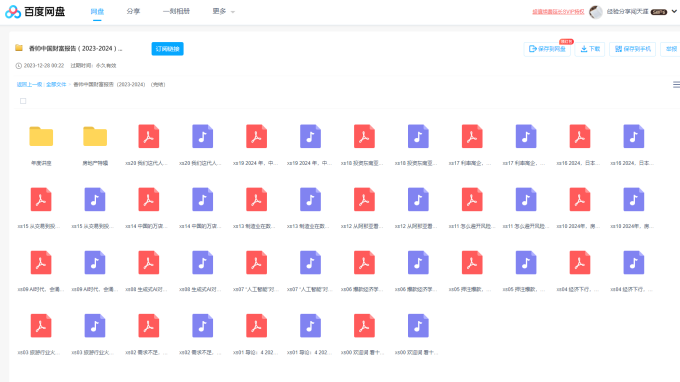Open the xs17 audio file

click(x=526, y=137)
